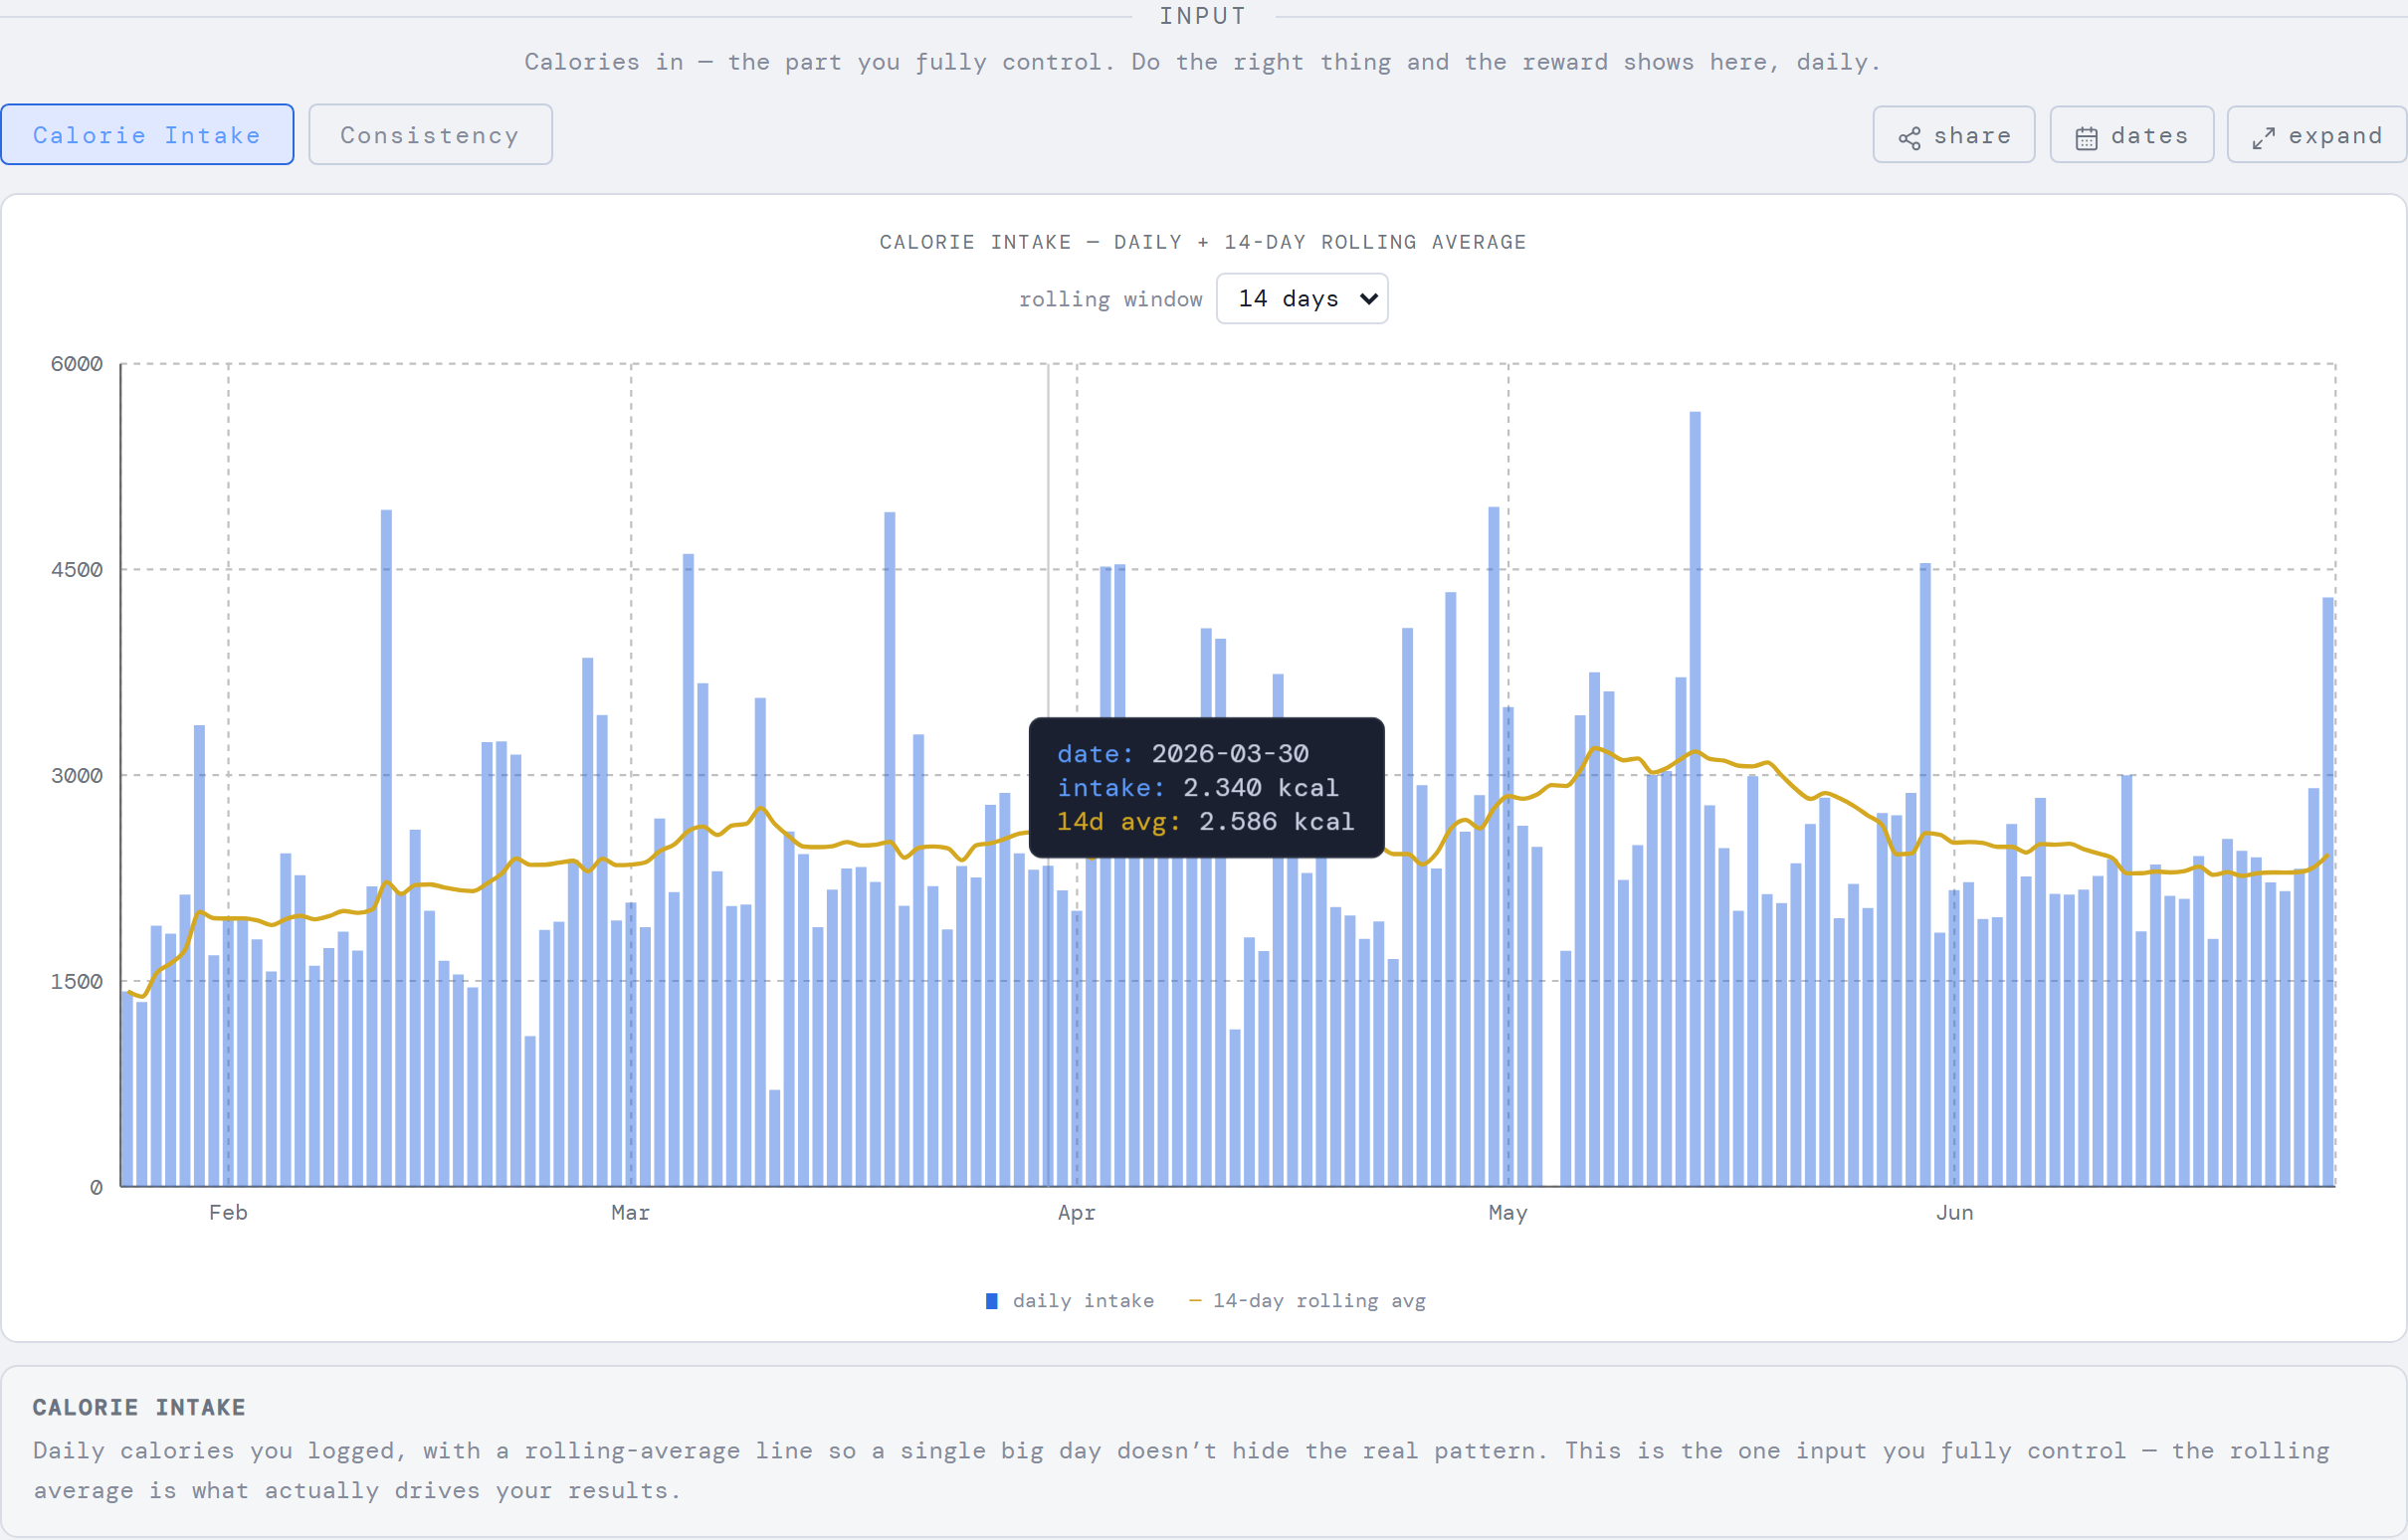2408x1540 pixels.
Task: Click the Mar x-axis label
Action: point(631,1213)
